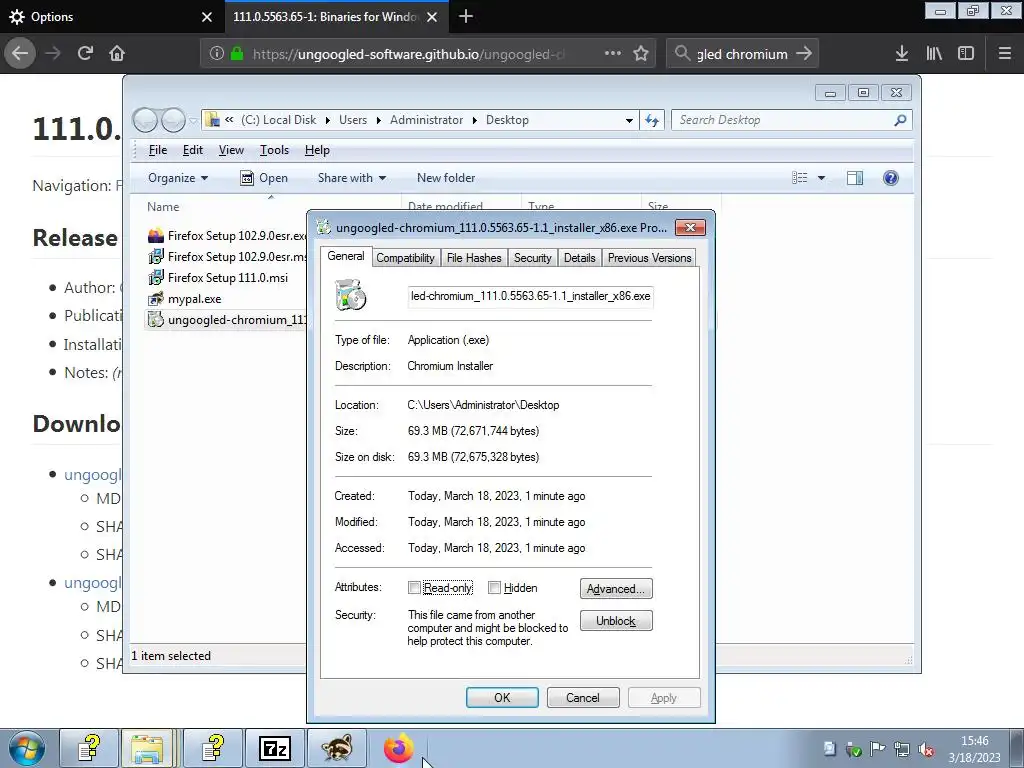Go forward in Explorer

click(x=173, y=120)
